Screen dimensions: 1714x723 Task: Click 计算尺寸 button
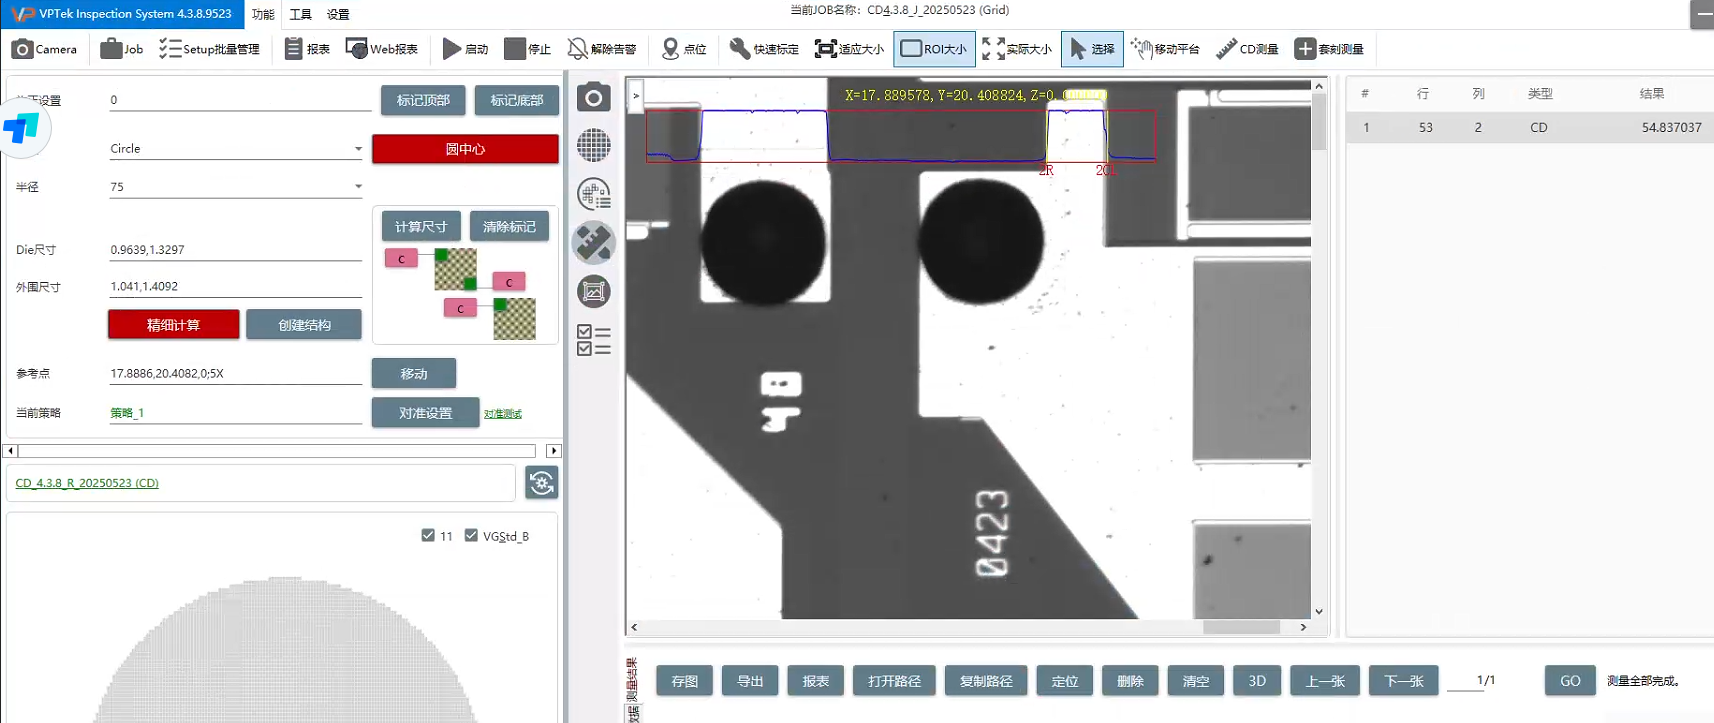[421, 226]
